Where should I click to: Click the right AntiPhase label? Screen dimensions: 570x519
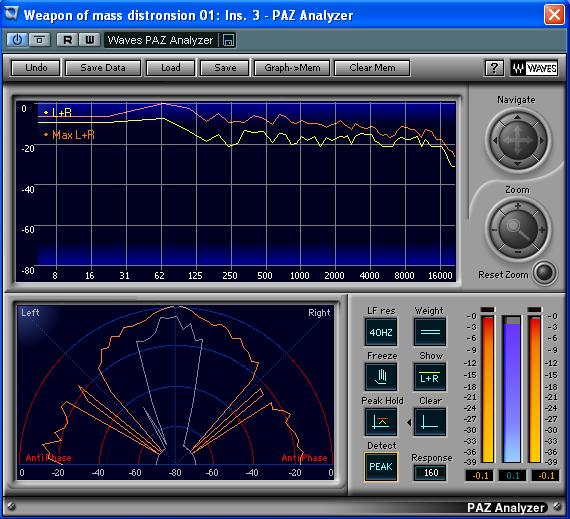tap(304, 458)
